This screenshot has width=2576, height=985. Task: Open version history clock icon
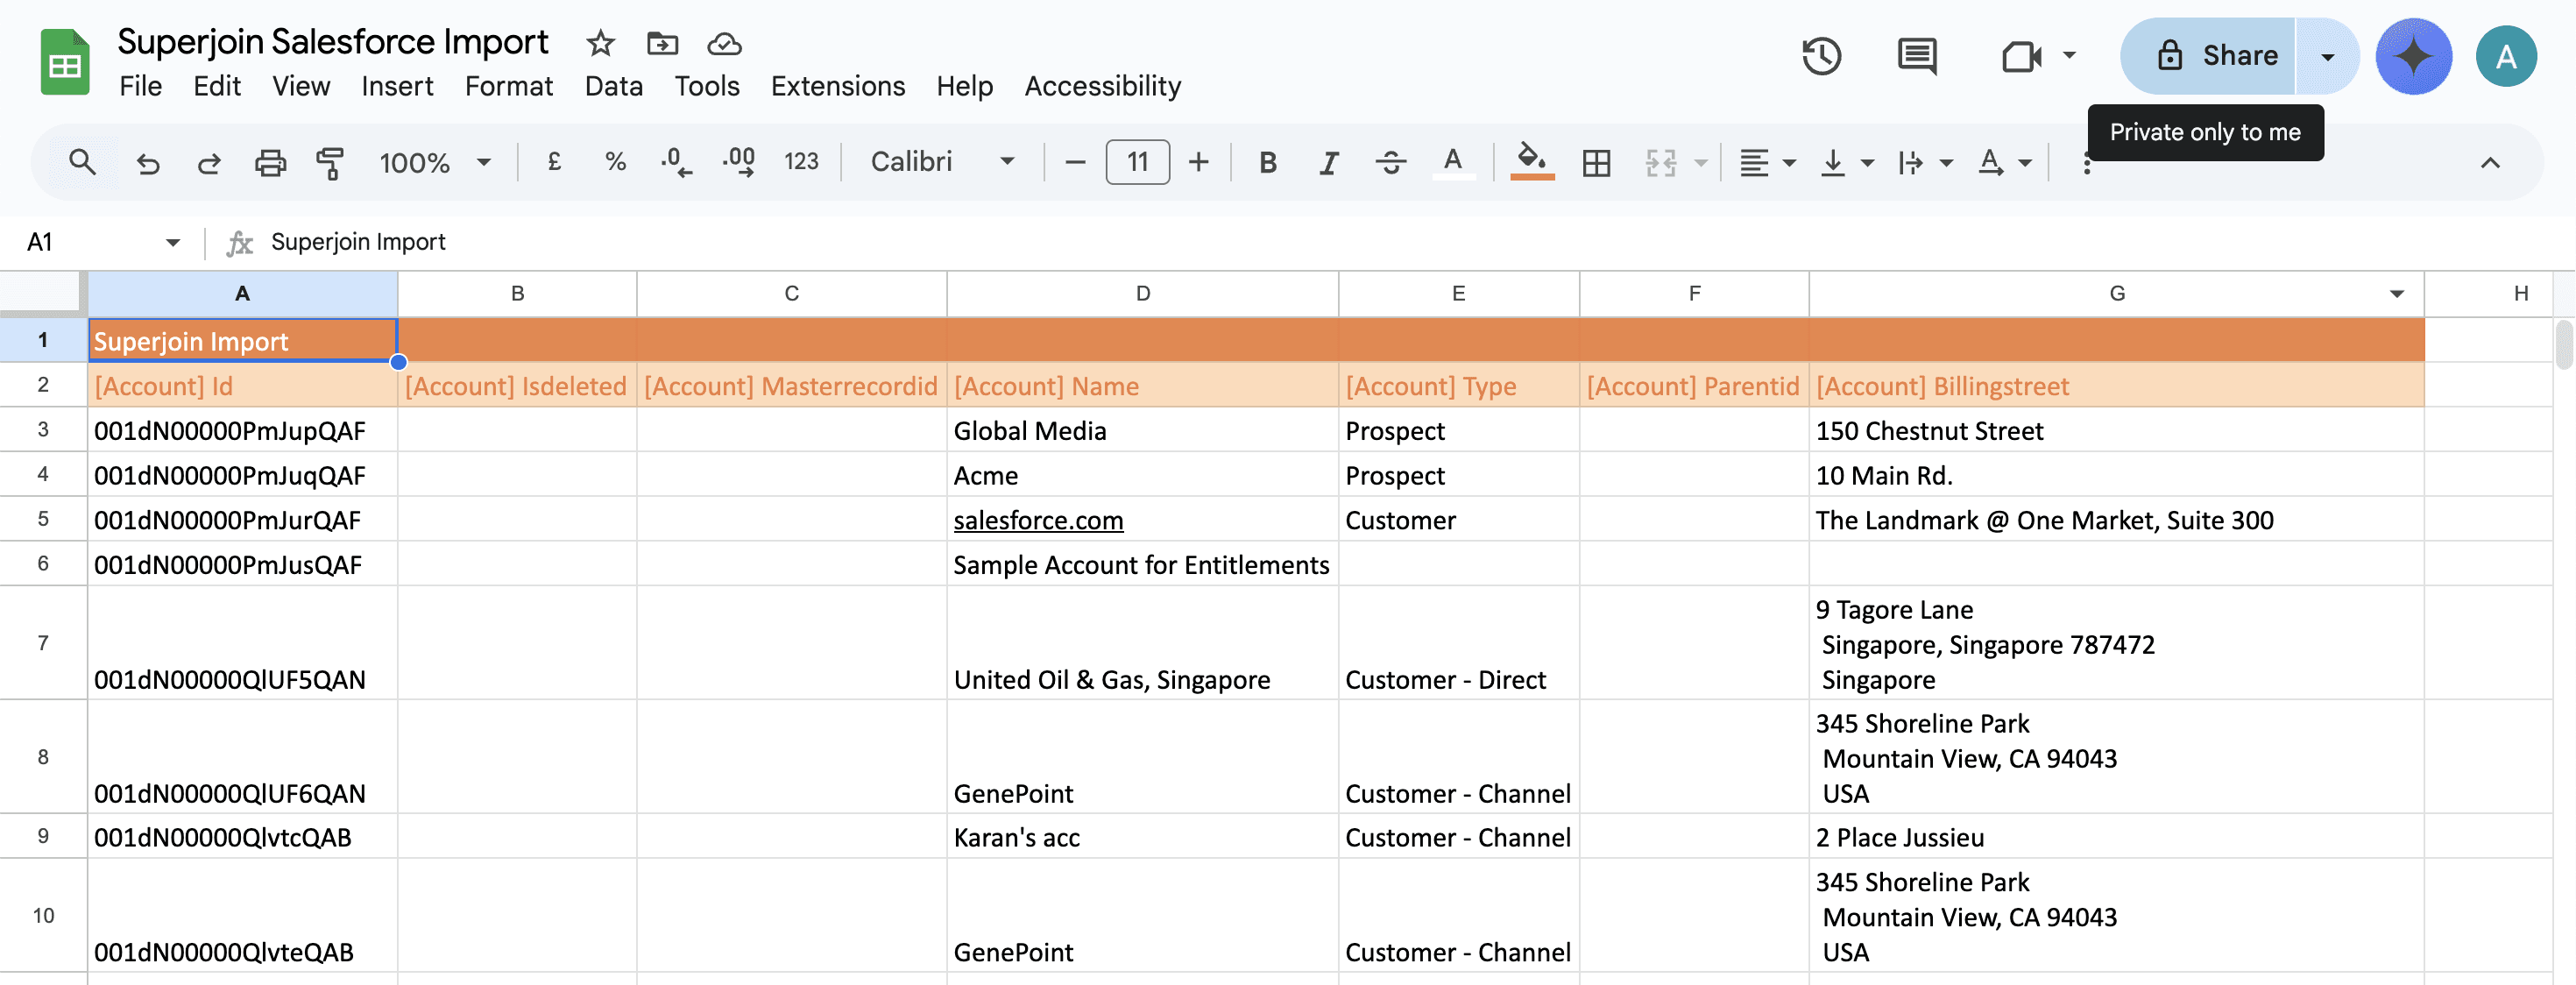point(1821,56)
